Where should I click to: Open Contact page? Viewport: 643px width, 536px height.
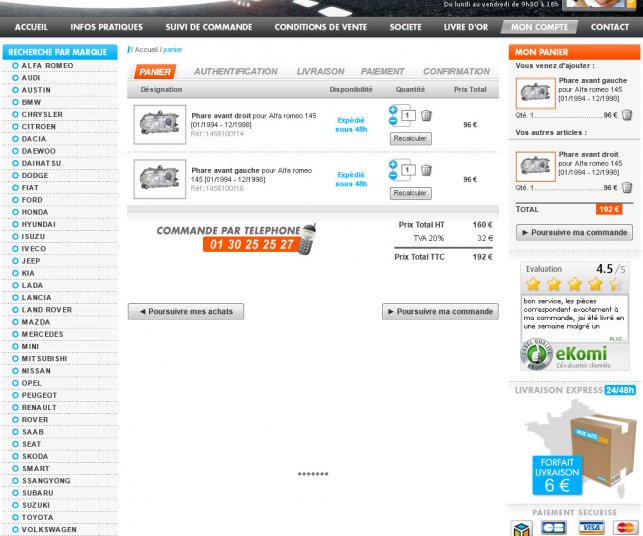[x=610, y=27]
